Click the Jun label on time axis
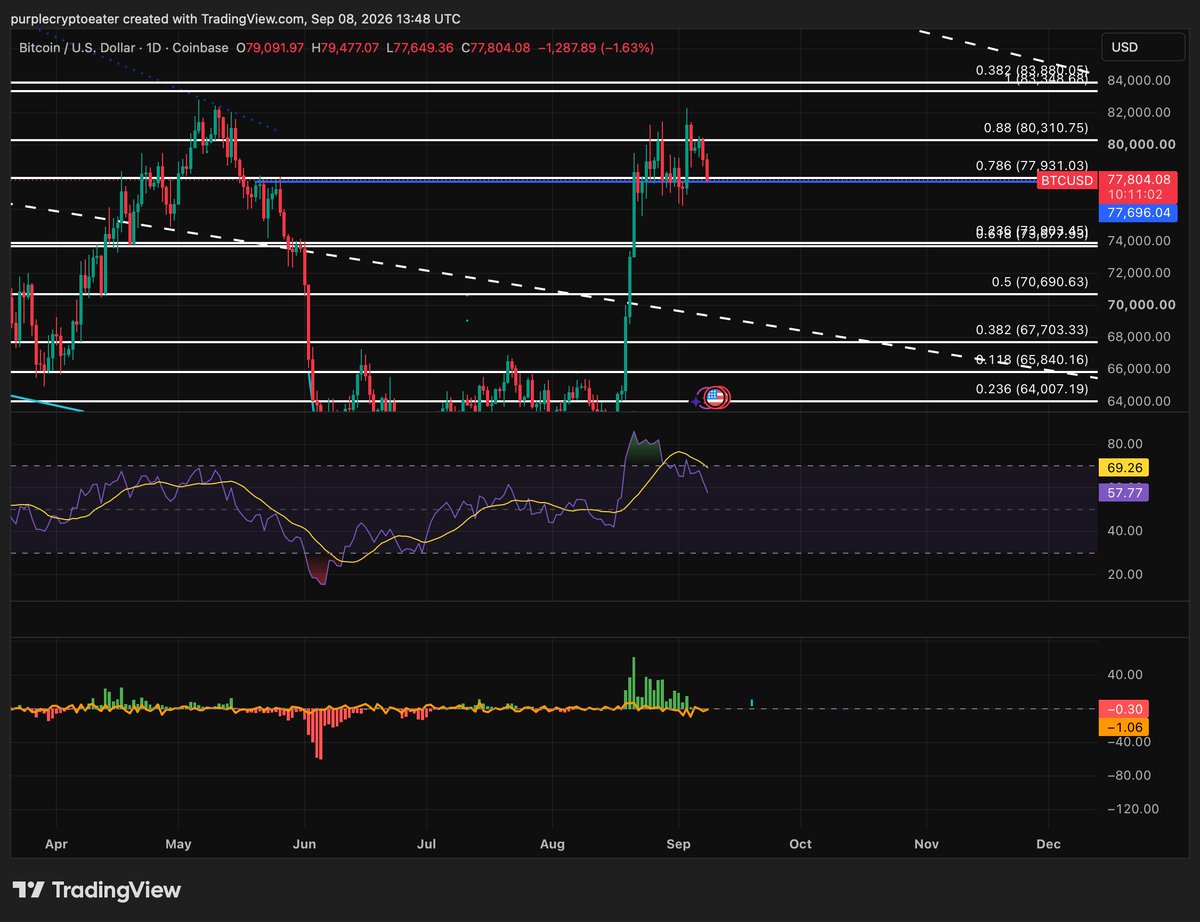 (305, 844)
